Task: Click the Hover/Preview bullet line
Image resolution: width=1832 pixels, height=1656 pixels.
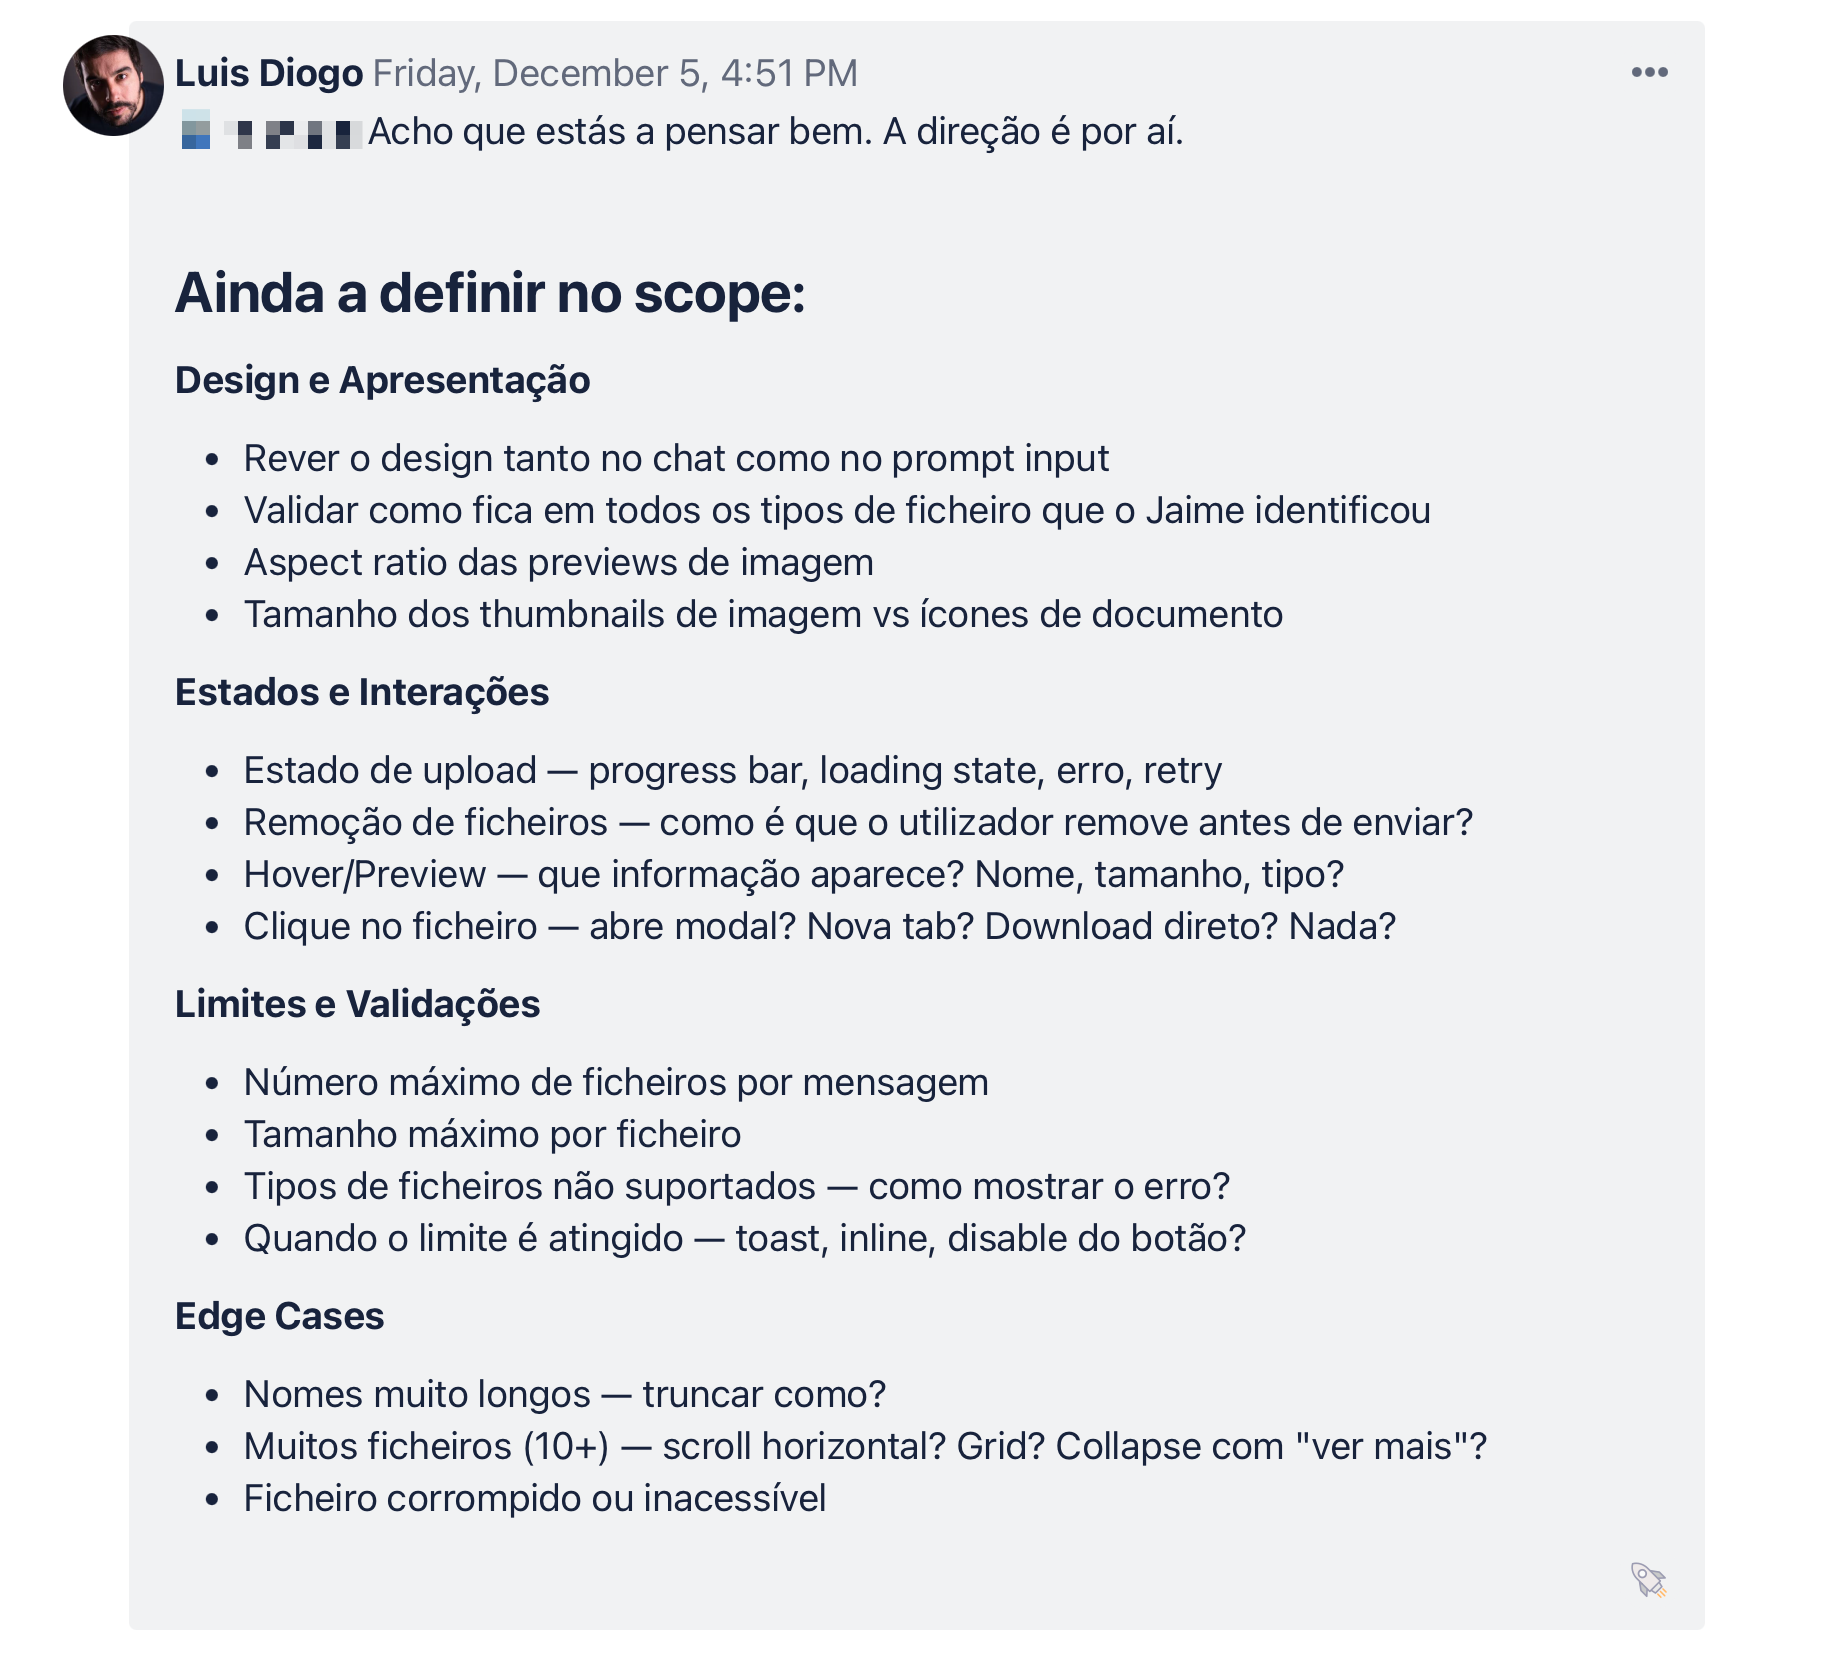Action: point(794,874)
